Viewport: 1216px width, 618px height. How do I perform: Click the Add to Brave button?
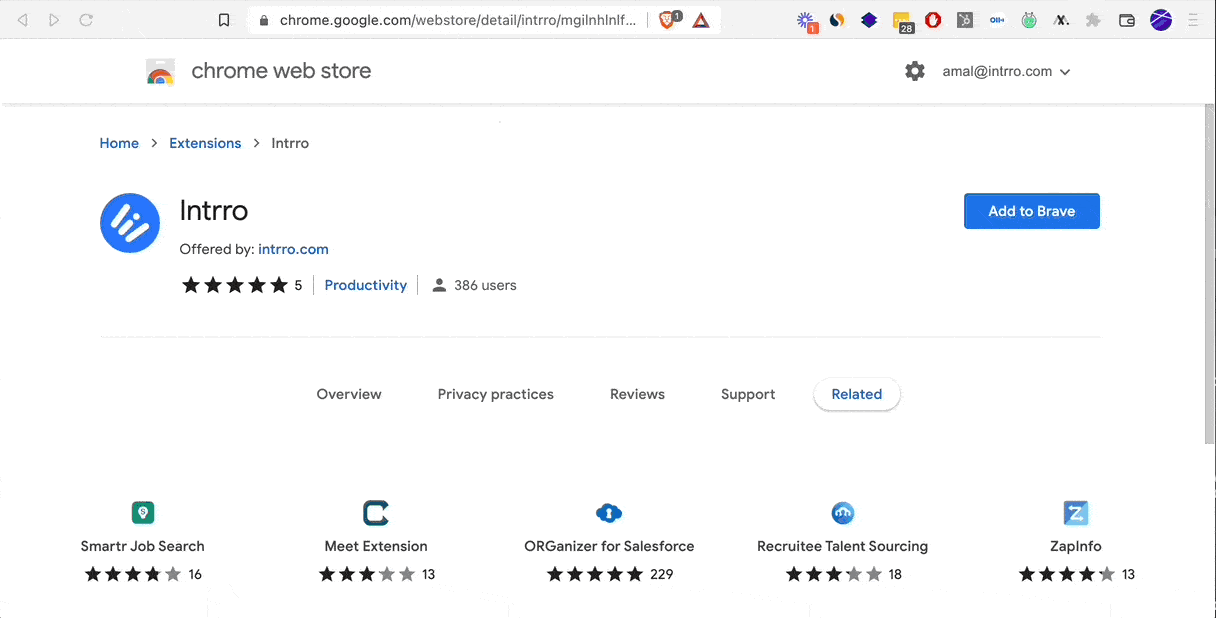click(1031, 211)
